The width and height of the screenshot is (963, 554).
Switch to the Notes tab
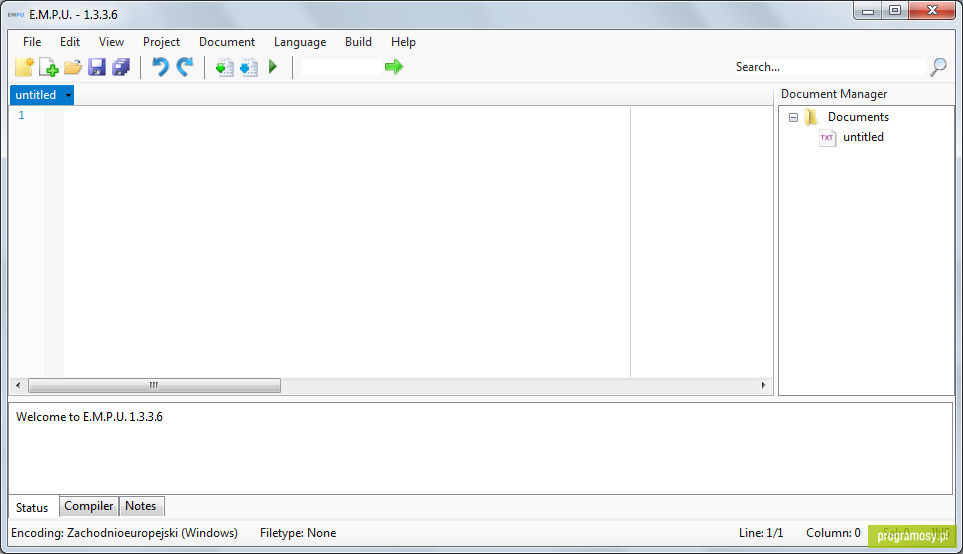click(141, 505)
